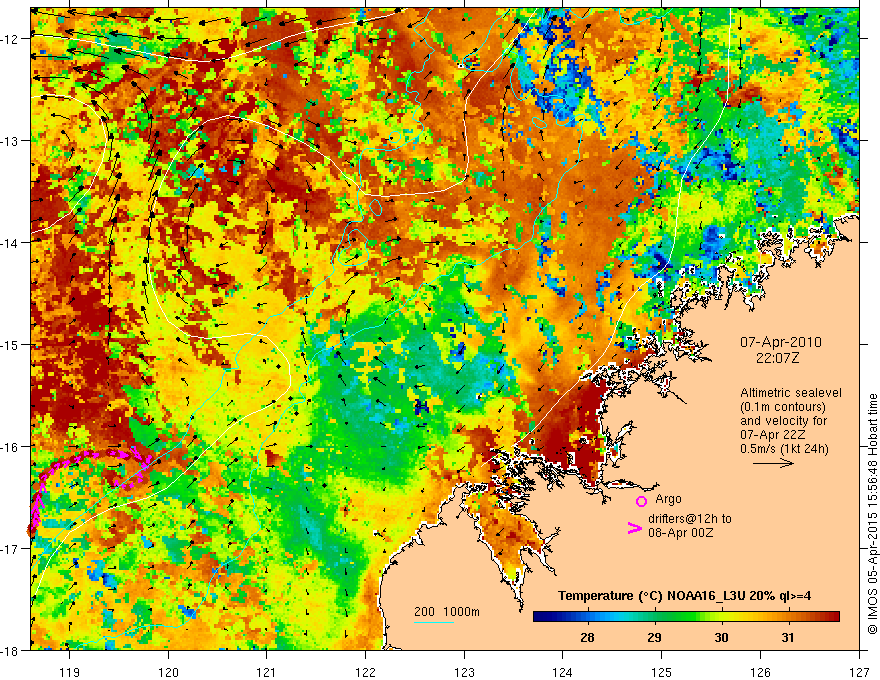
Task: Click the '200 1000m' depth label
Action: pyautogui.click(x=447, y=612)
